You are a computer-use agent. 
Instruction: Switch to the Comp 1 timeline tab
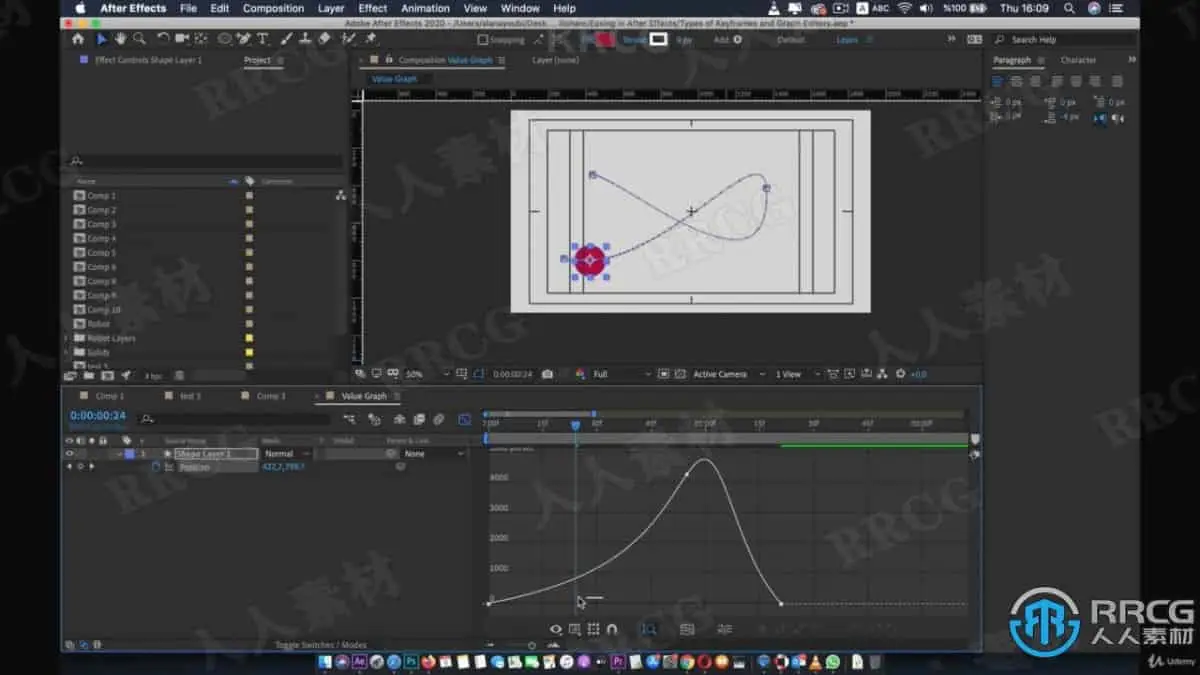coord(110,396)
